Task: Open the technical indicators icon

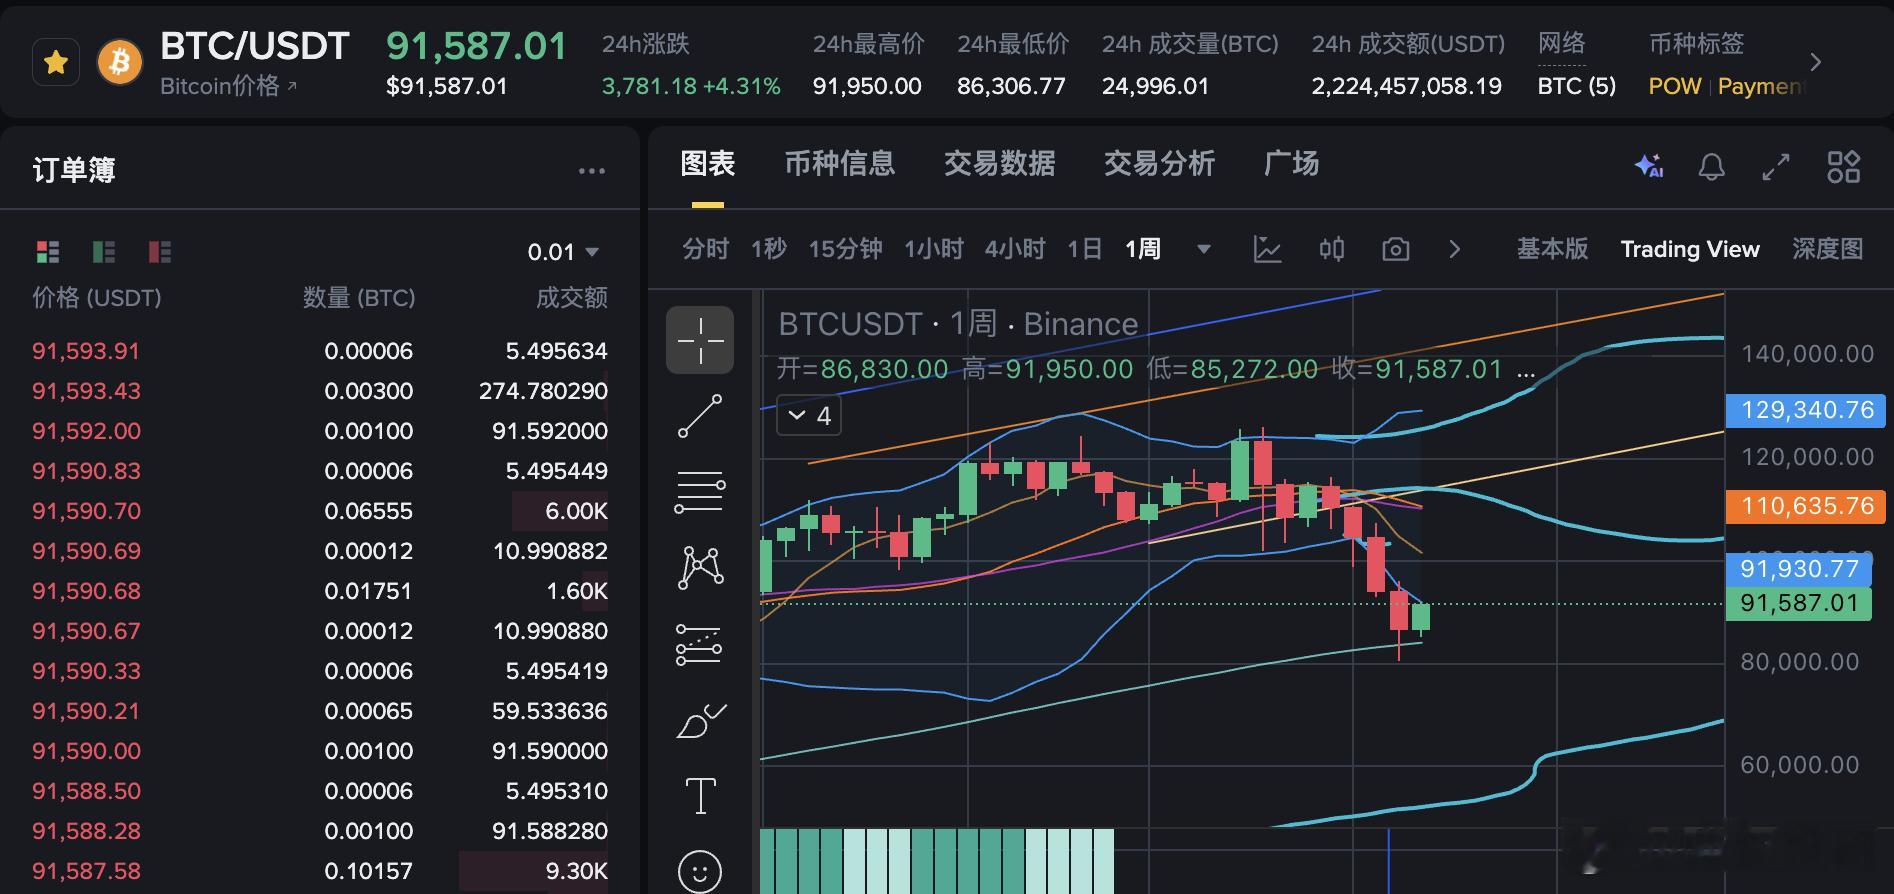Action: (x=1267, y=249)
